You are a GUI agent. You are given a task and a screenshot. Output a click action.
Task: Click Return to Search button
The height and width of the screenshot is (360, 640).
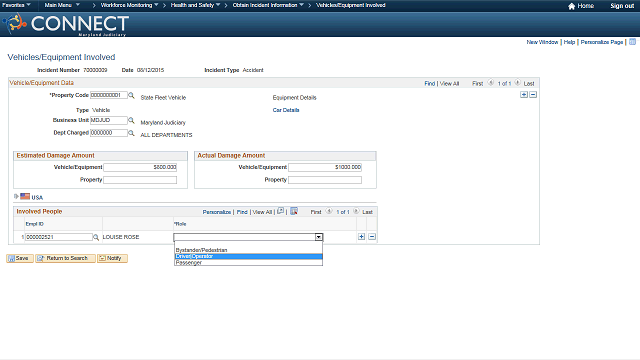tap(65, 258)
